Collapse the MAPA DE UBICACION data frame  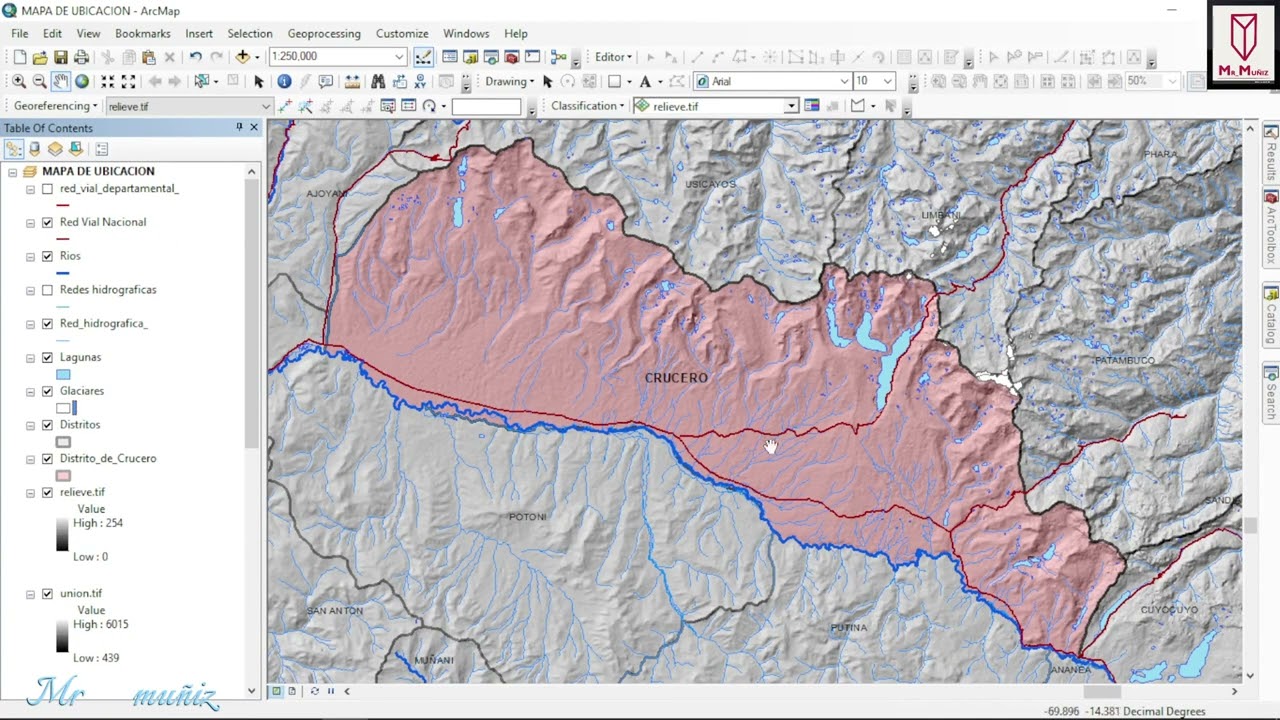pos(12,171)
